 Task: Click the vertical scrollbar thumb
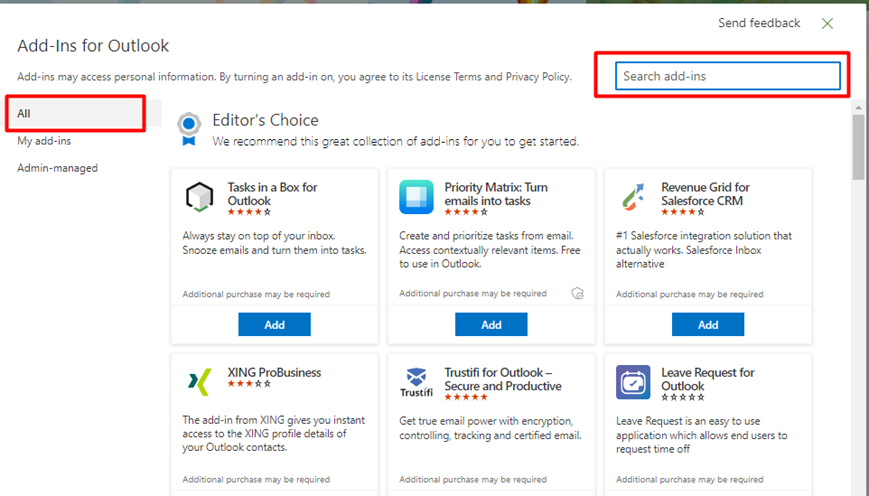point(858,147)
